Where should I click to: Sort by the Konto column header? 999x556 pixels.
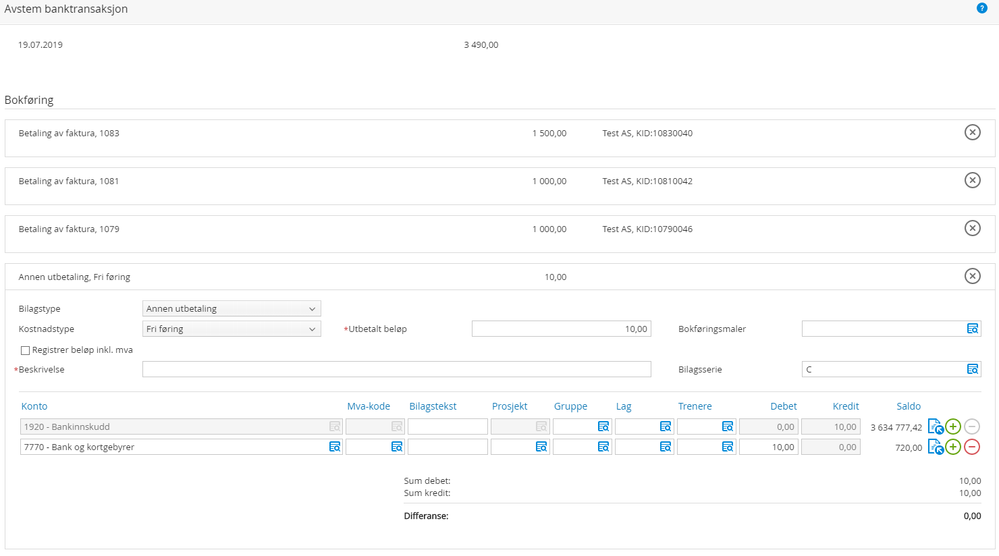coord(34,406)
